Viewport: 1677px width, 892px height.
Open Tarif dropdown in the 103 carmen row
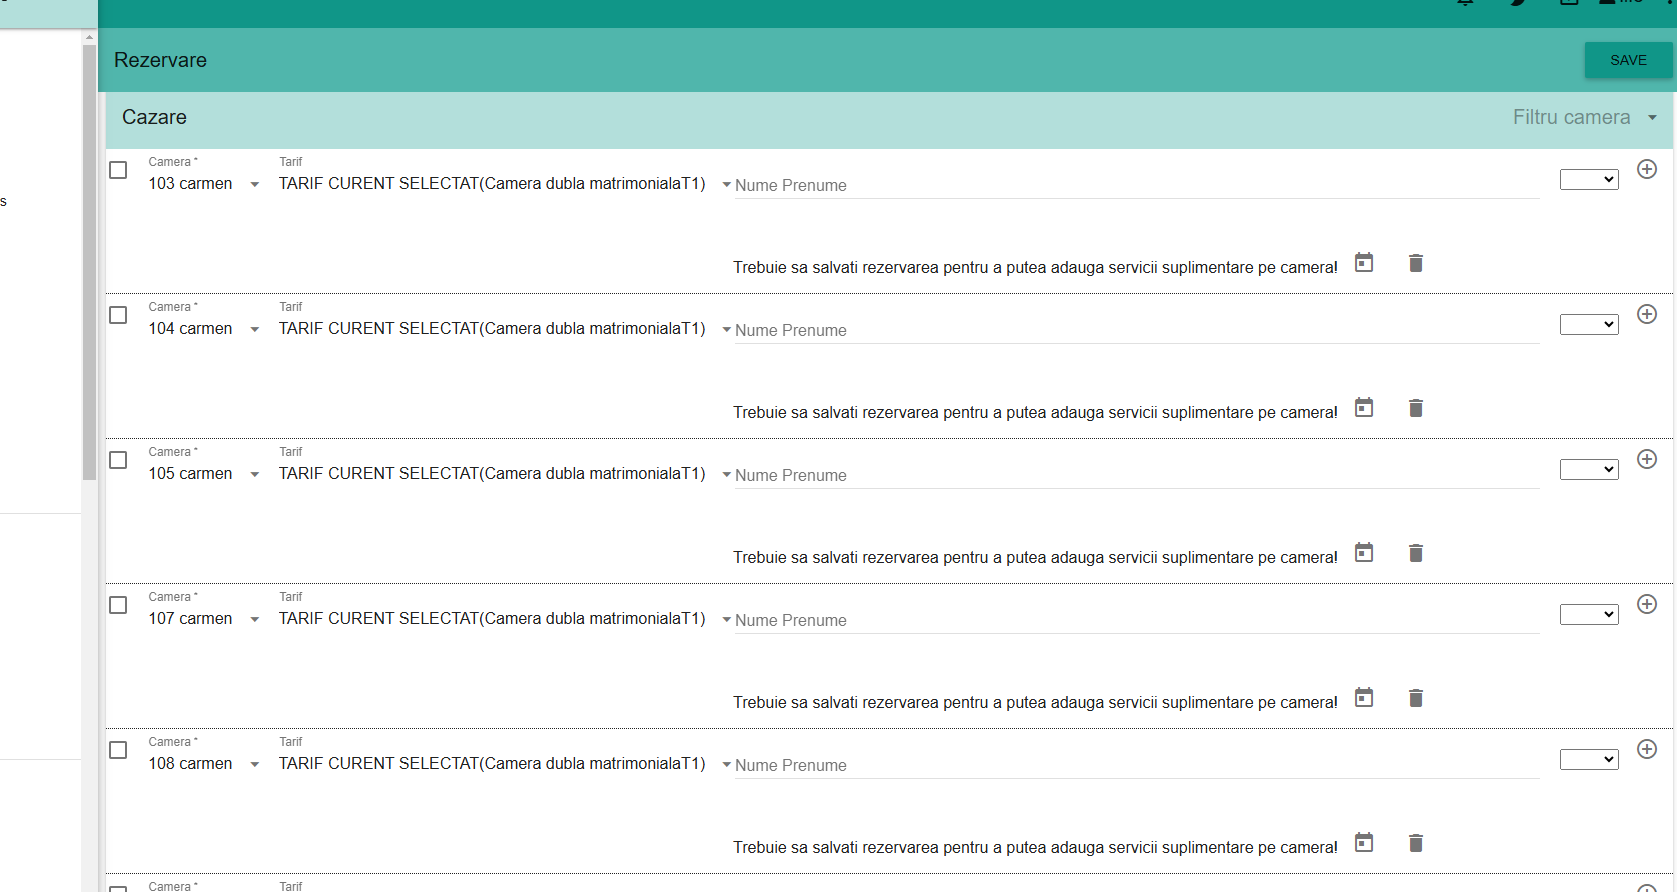point(505,184)
